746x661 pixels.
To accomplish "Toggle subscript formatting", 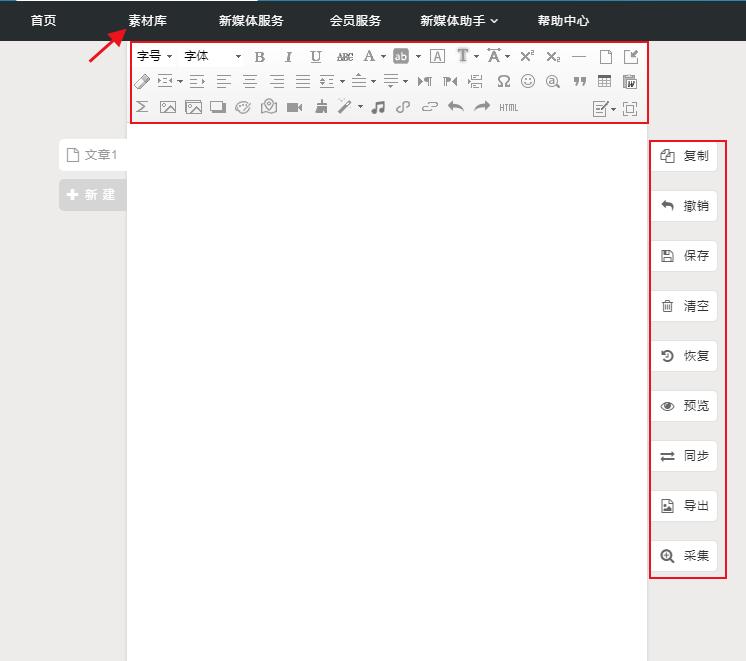I will (x=553, y=57).
